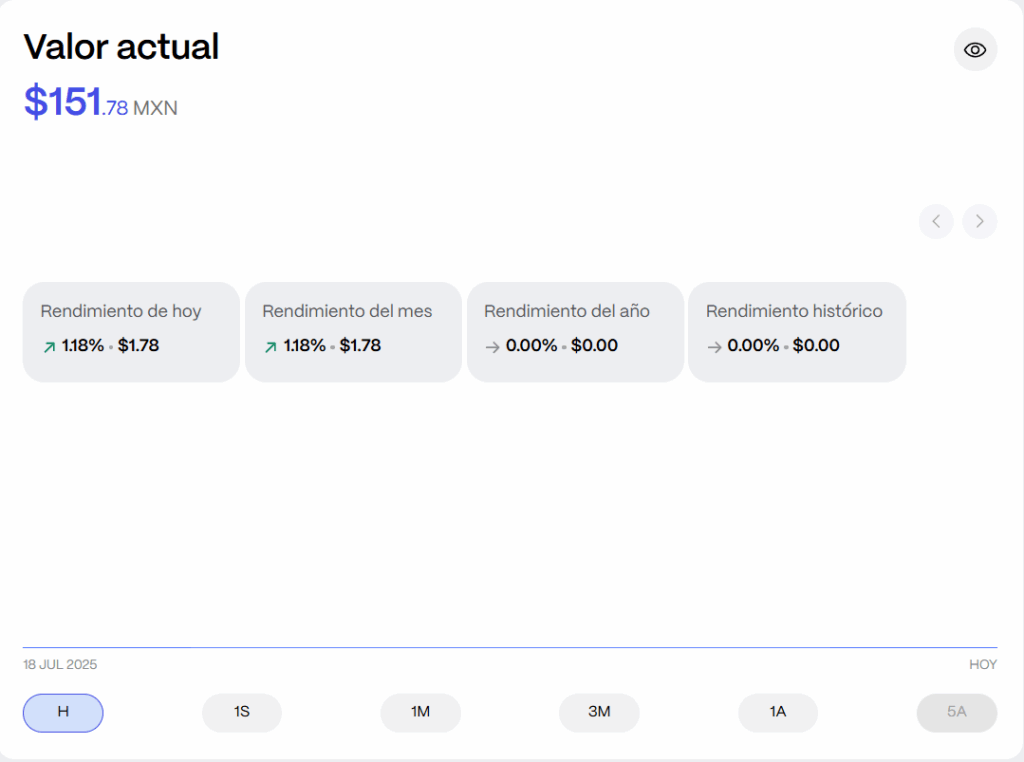Click the 18 JUL 2025 start date label
1024x762 pixels.
[60, 665]
